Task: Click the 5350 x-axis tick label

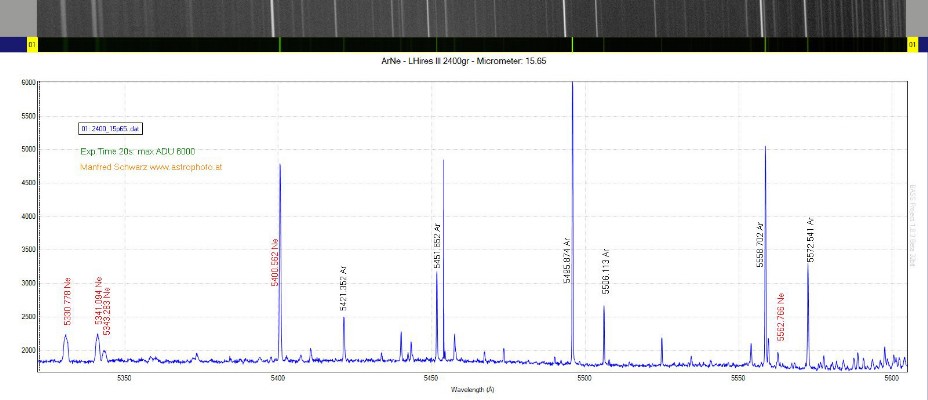Action: 124,377
